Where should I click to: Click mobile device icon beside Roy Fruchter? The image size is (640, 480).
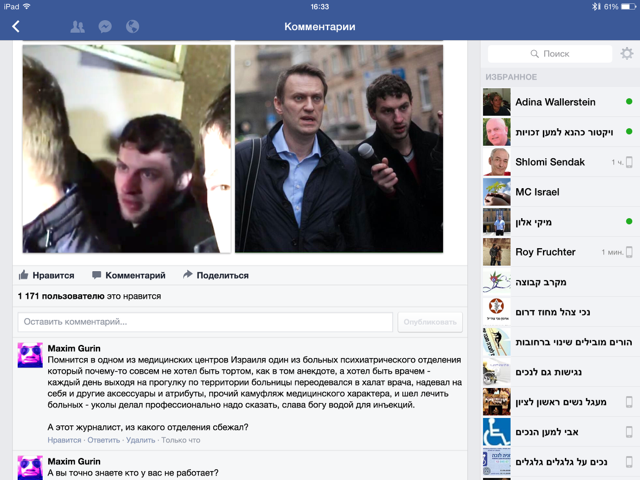pyautogui.click(x=629, y=252)
